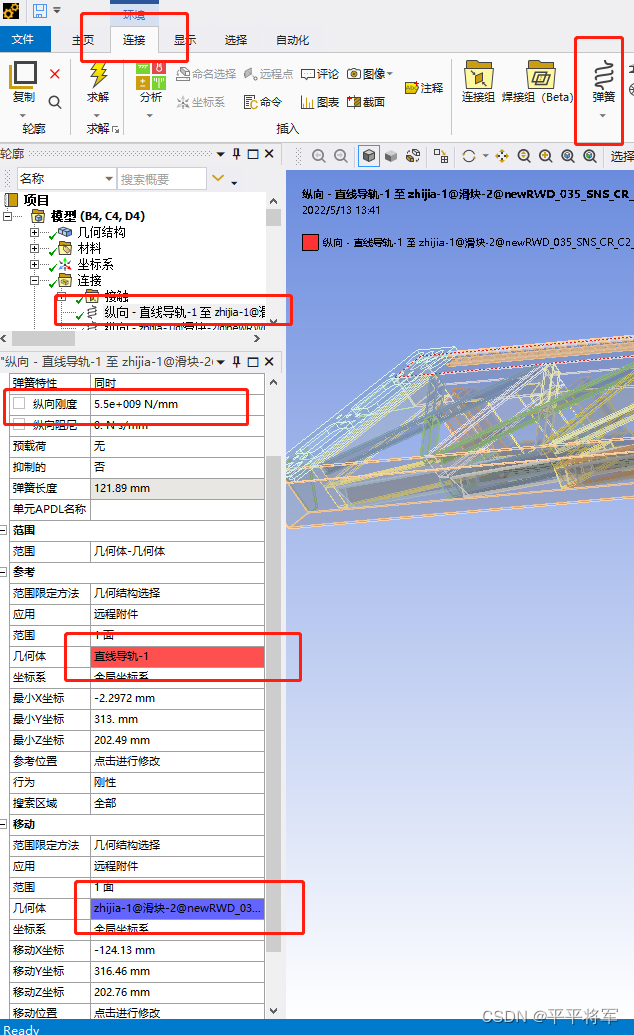
Task: Collapse the Model (模型) root node
Action: point(8,216)
